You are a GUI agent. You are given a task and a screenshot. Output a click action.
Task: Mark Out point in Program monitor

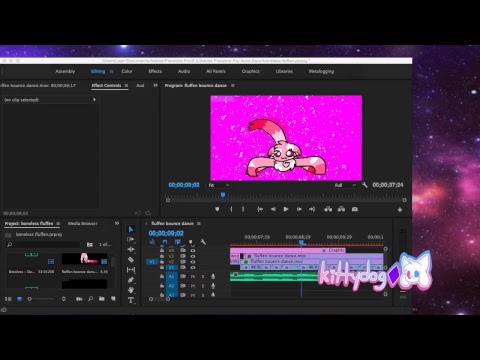pyautogui.click(x=243, y=209)
